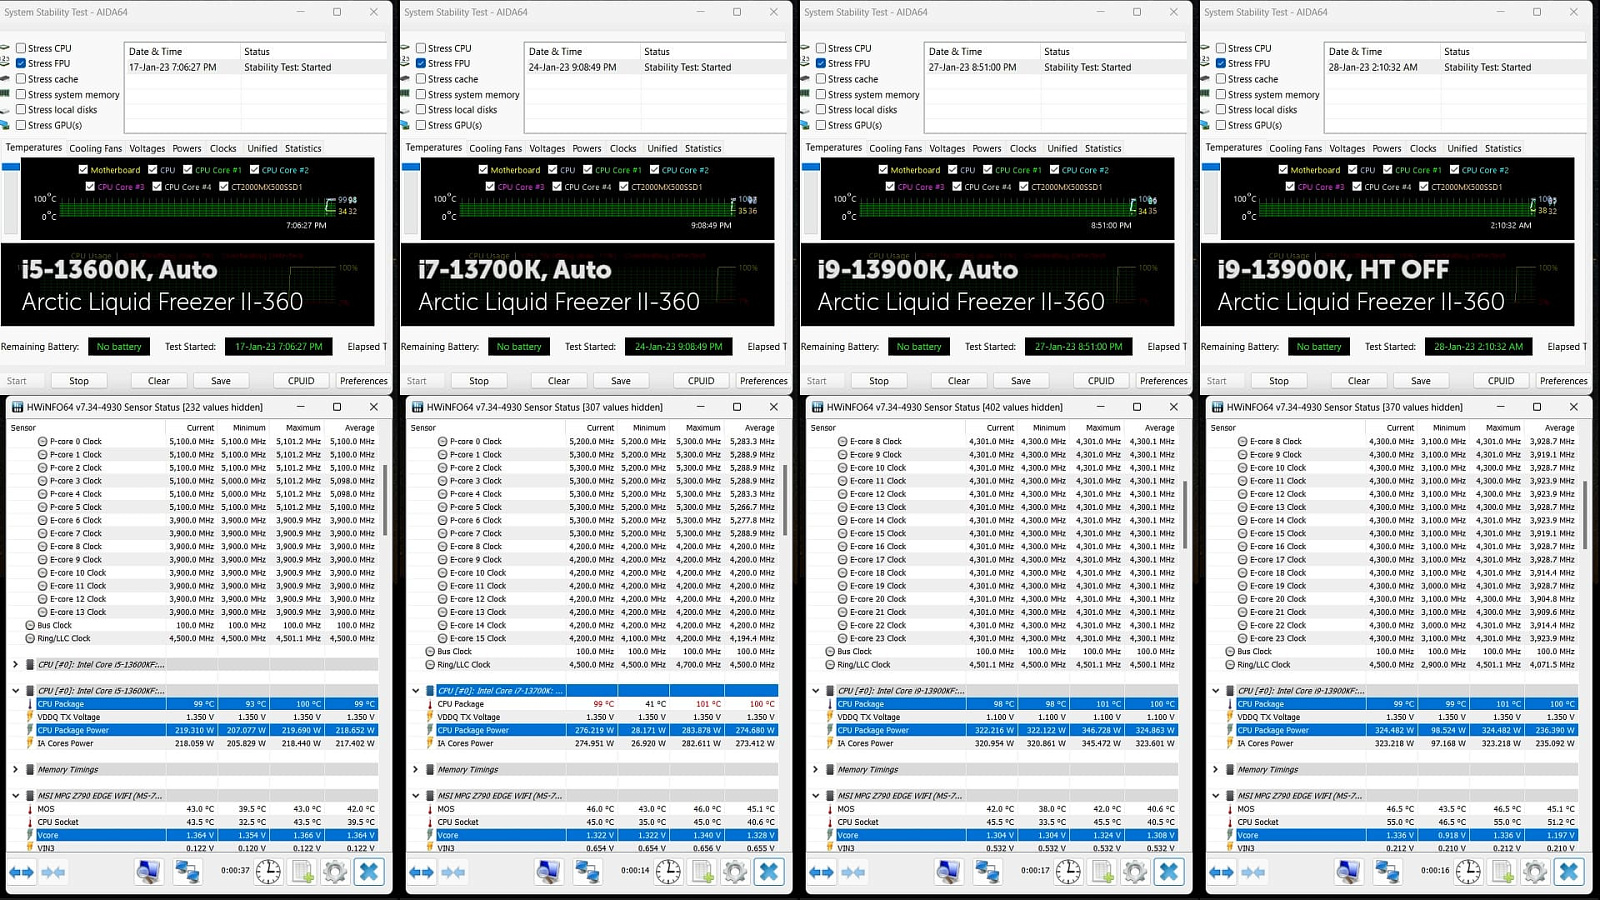This screenshot has height=900, width=1600.
Task: Open Voltages tab in i5-13600K AIDA64 window
Action: (x=147, y=148)
